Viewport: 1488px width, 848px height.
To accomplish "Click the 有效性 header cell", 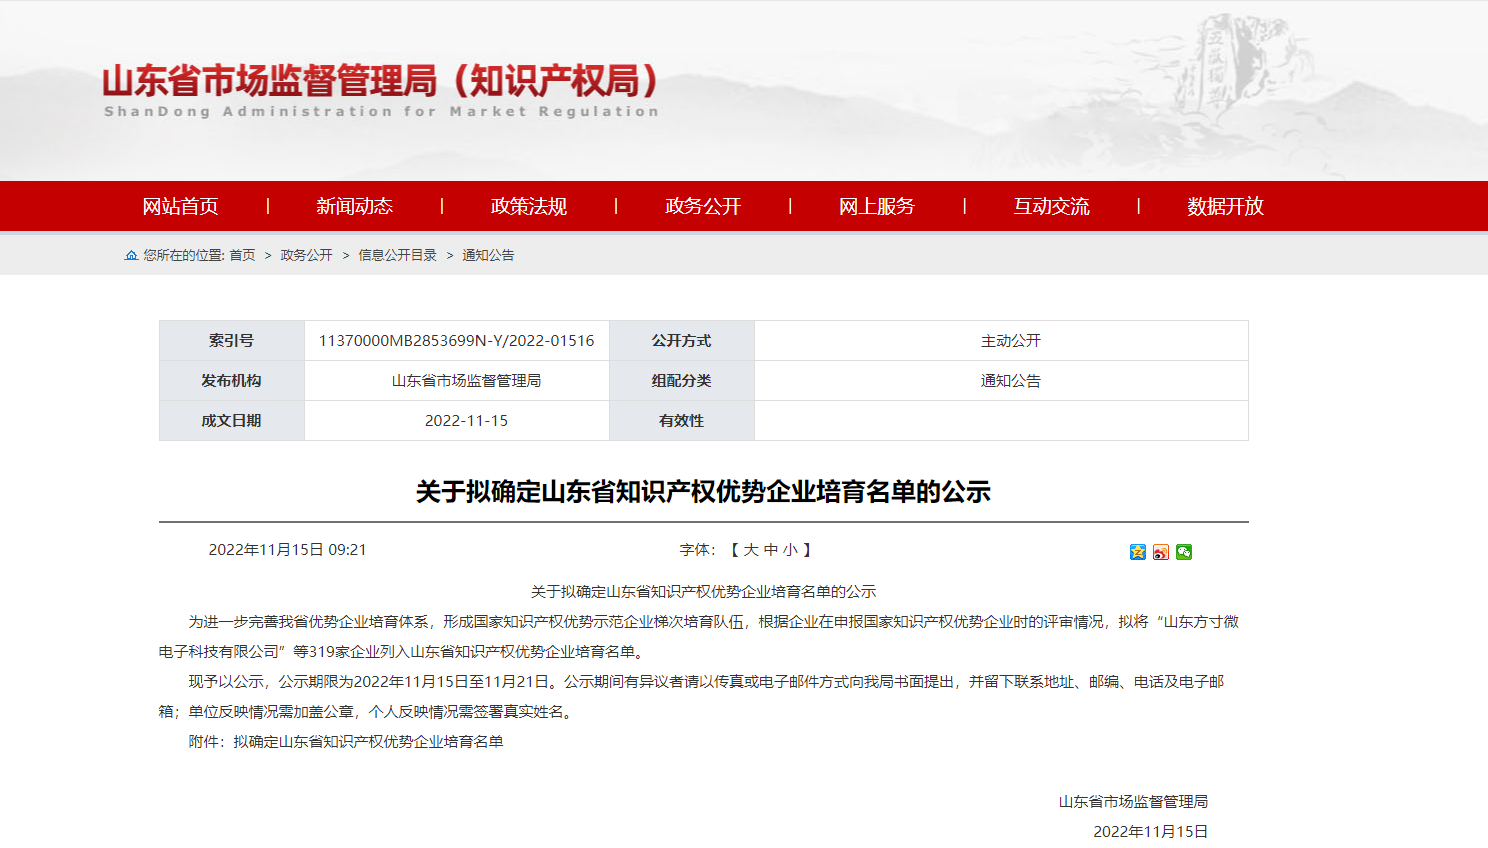I will click(x=682, y=421).
